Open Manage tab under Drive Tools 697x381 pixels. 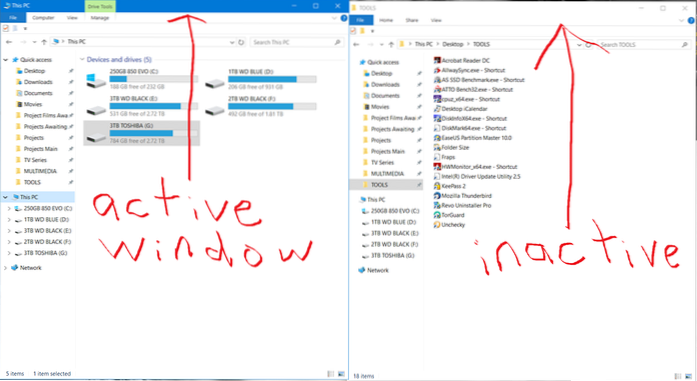(x=100, y=18)
